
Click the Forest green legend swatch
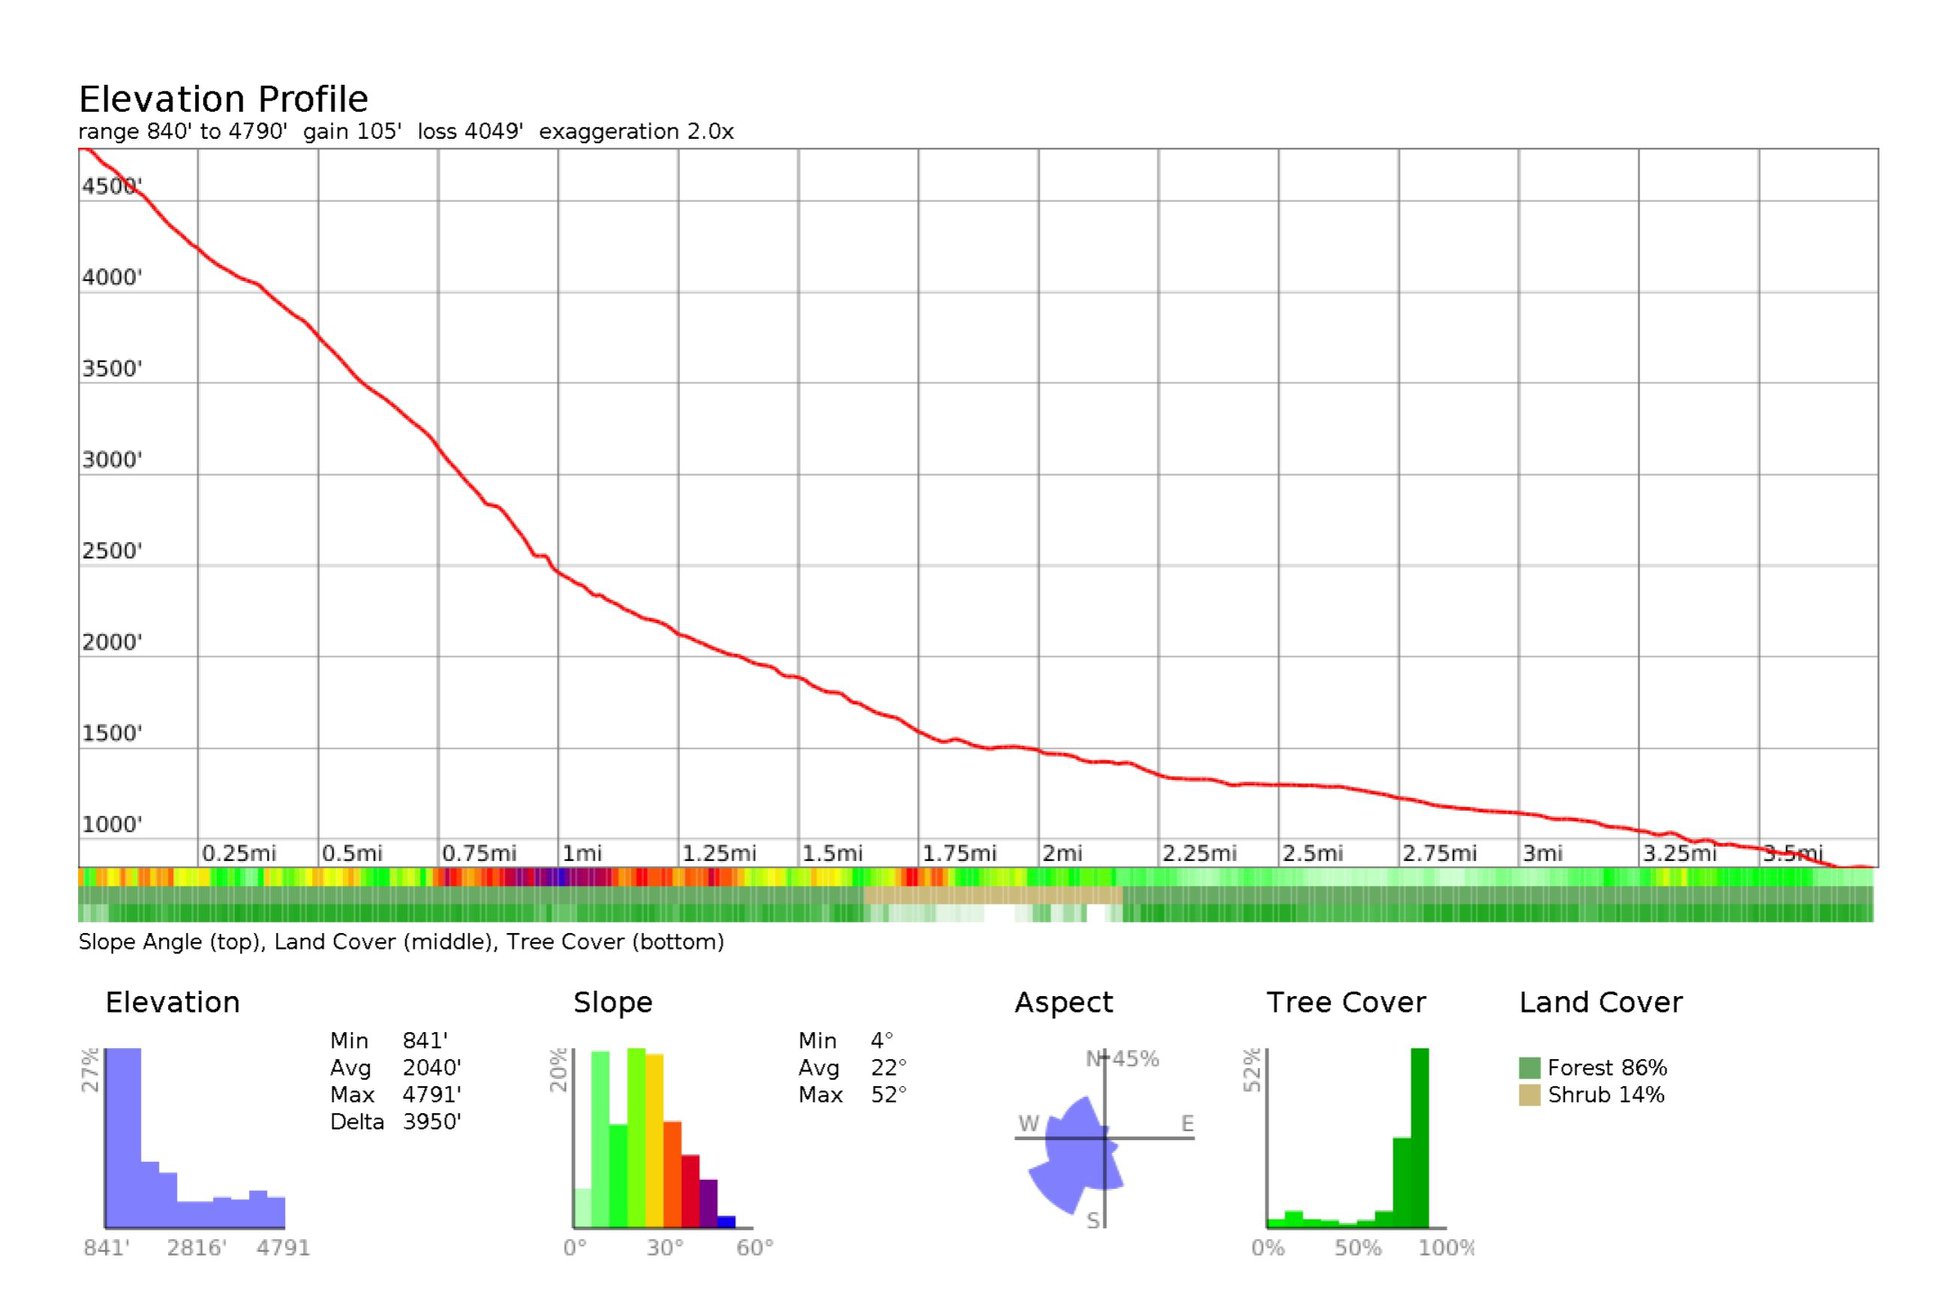1528,1067
